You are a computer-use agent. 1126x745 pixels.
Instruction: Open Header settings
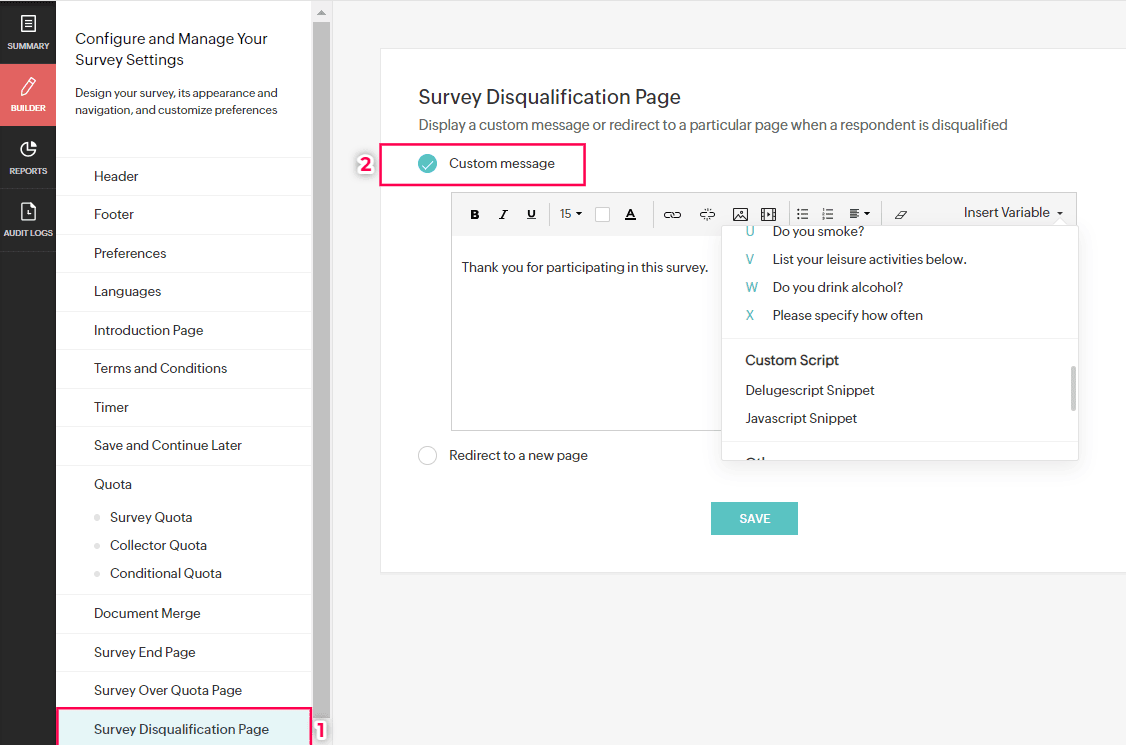(x=184, y=177)
